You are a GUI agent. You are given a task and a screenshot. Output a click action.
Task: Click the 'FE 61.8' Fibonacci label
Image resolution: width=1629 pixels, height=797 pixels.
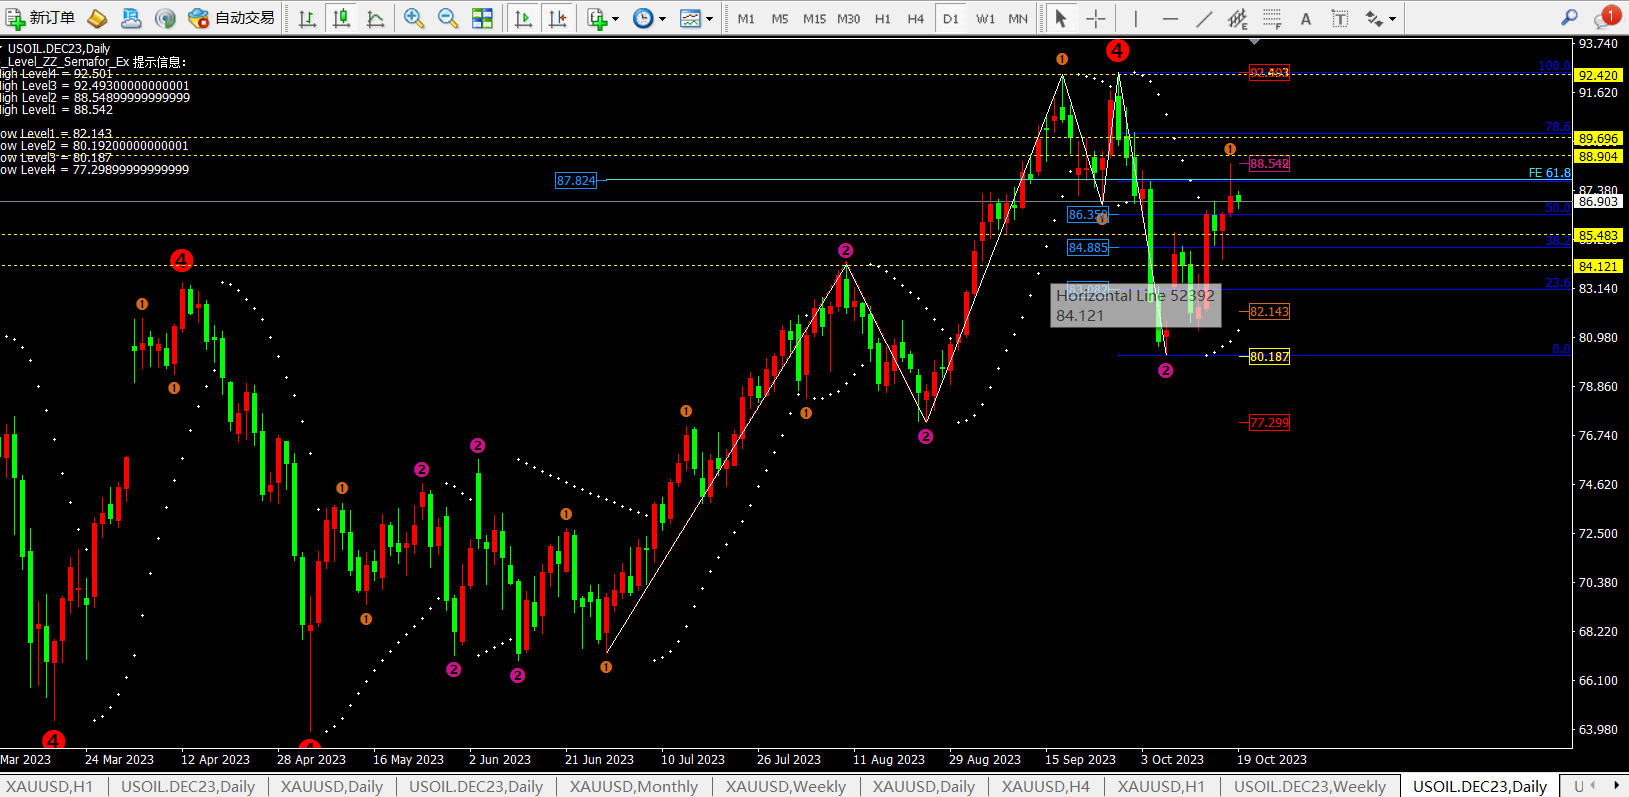(x=1549, y=173)
